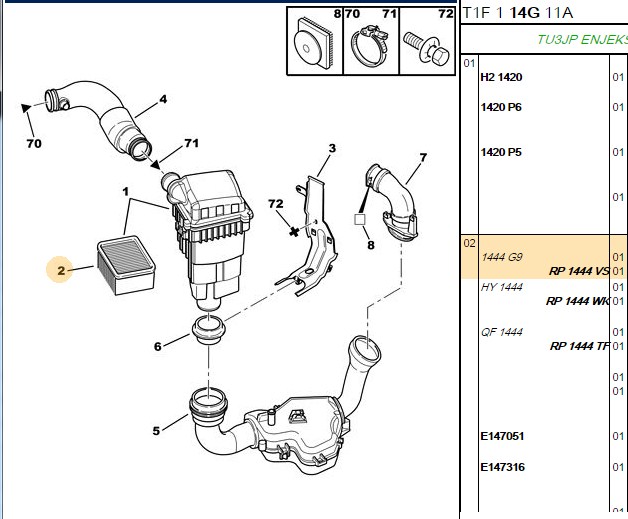Click part number 4 hose label

pyautogui.click(x=163, y=99)
